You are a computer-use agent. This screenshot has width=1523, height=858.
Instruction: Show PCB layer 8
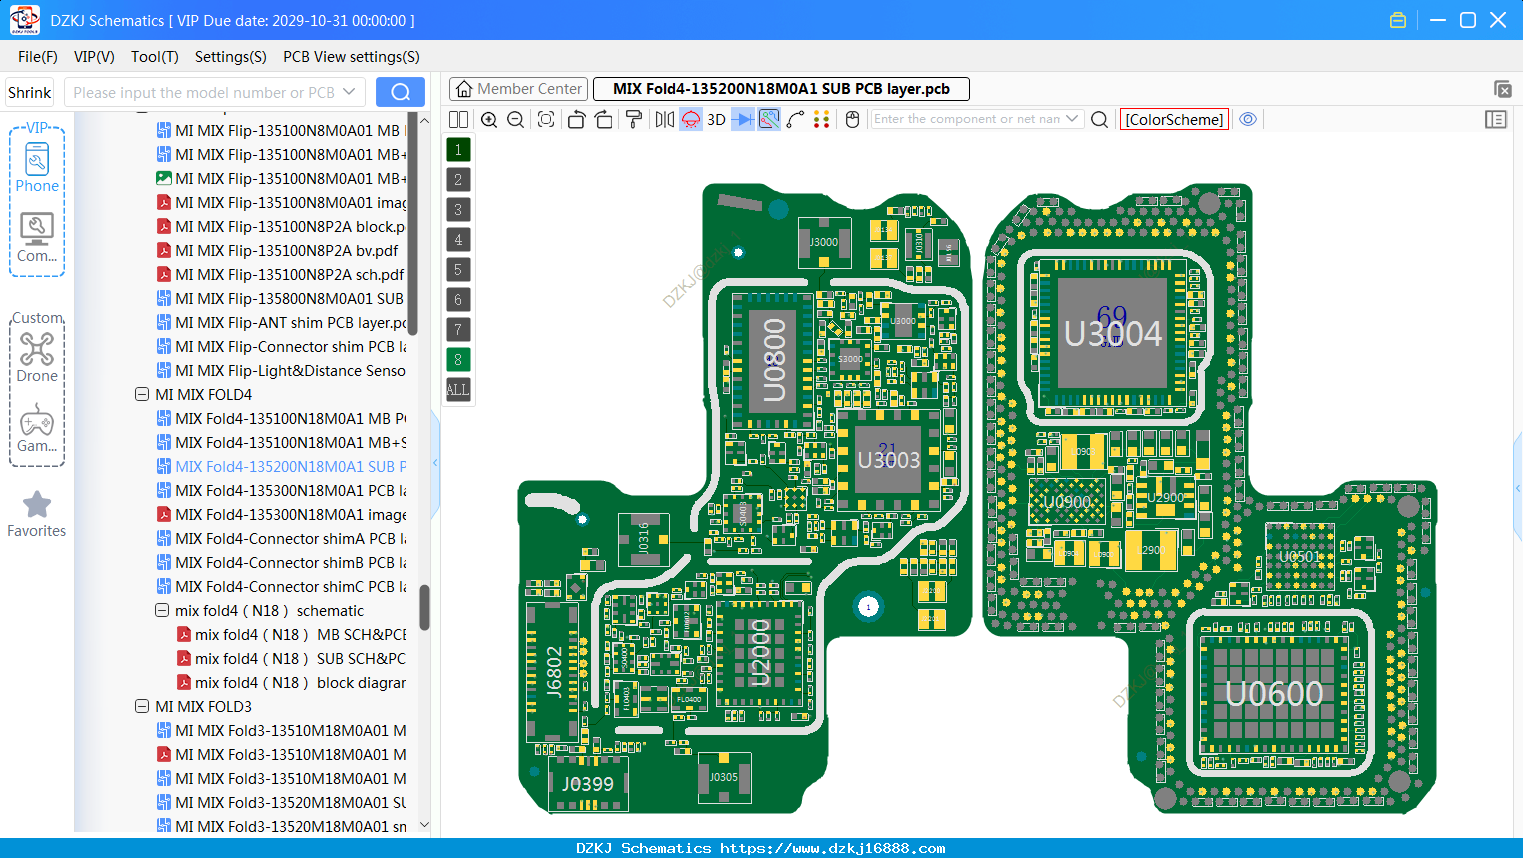point(458,360)
